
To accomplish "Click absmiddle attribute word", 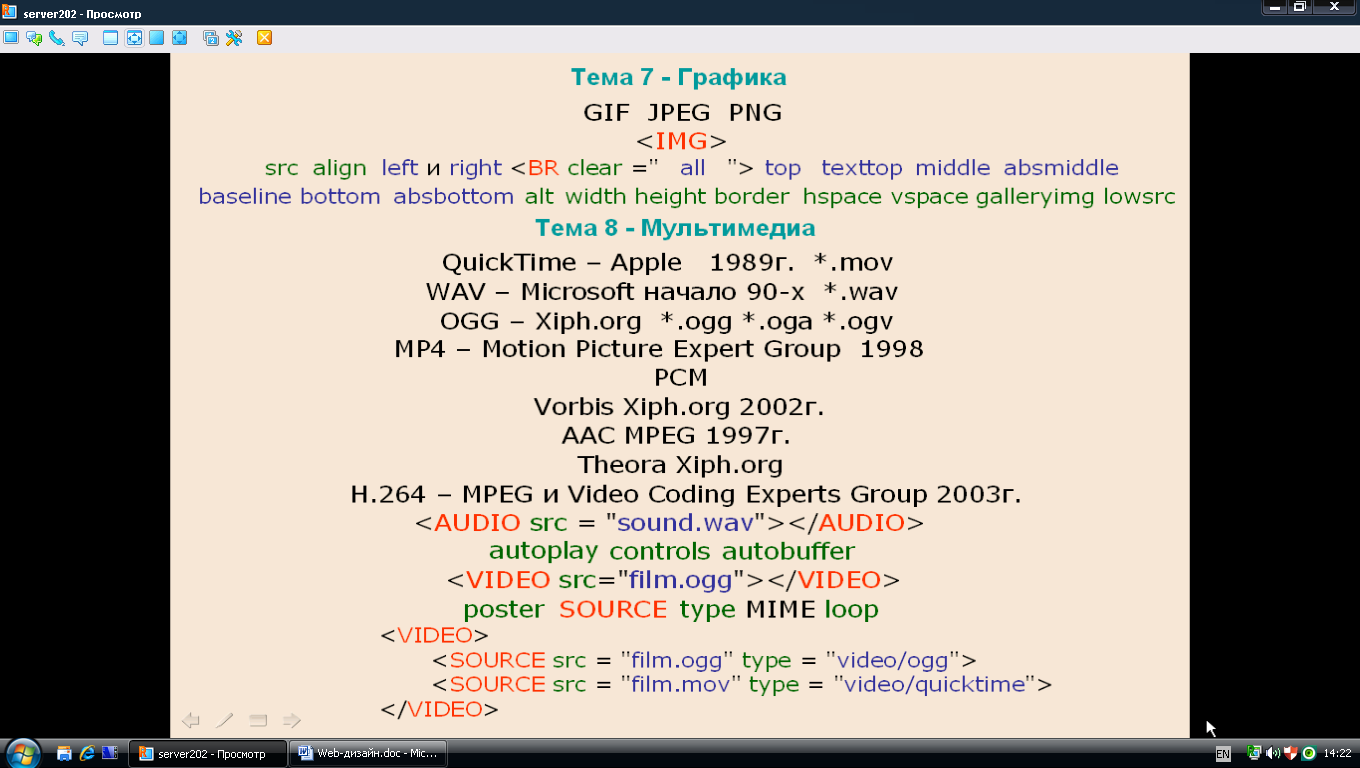I will 1061,168.
